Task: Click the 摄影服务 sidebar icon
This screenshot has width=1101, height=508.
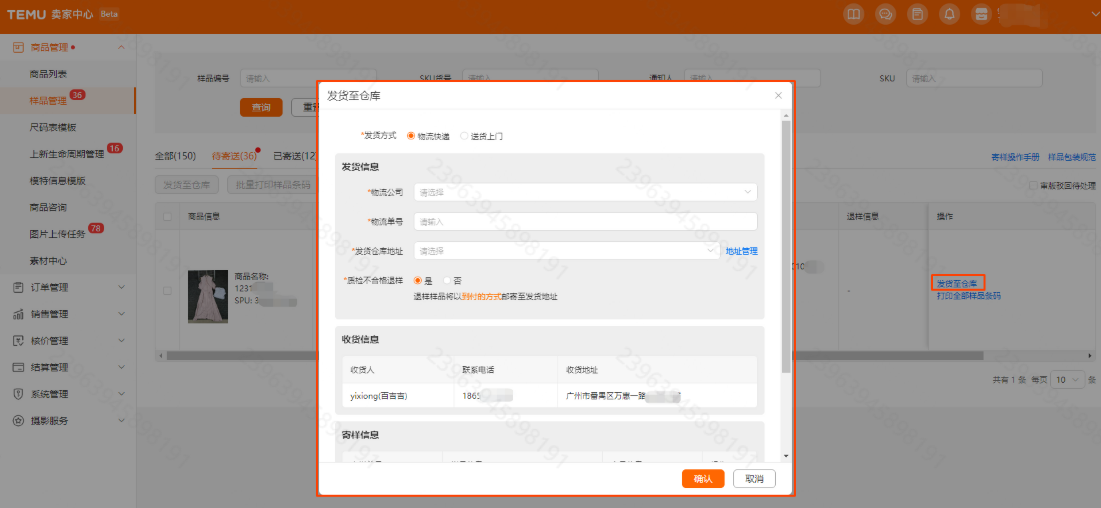Action: point(18,421)
